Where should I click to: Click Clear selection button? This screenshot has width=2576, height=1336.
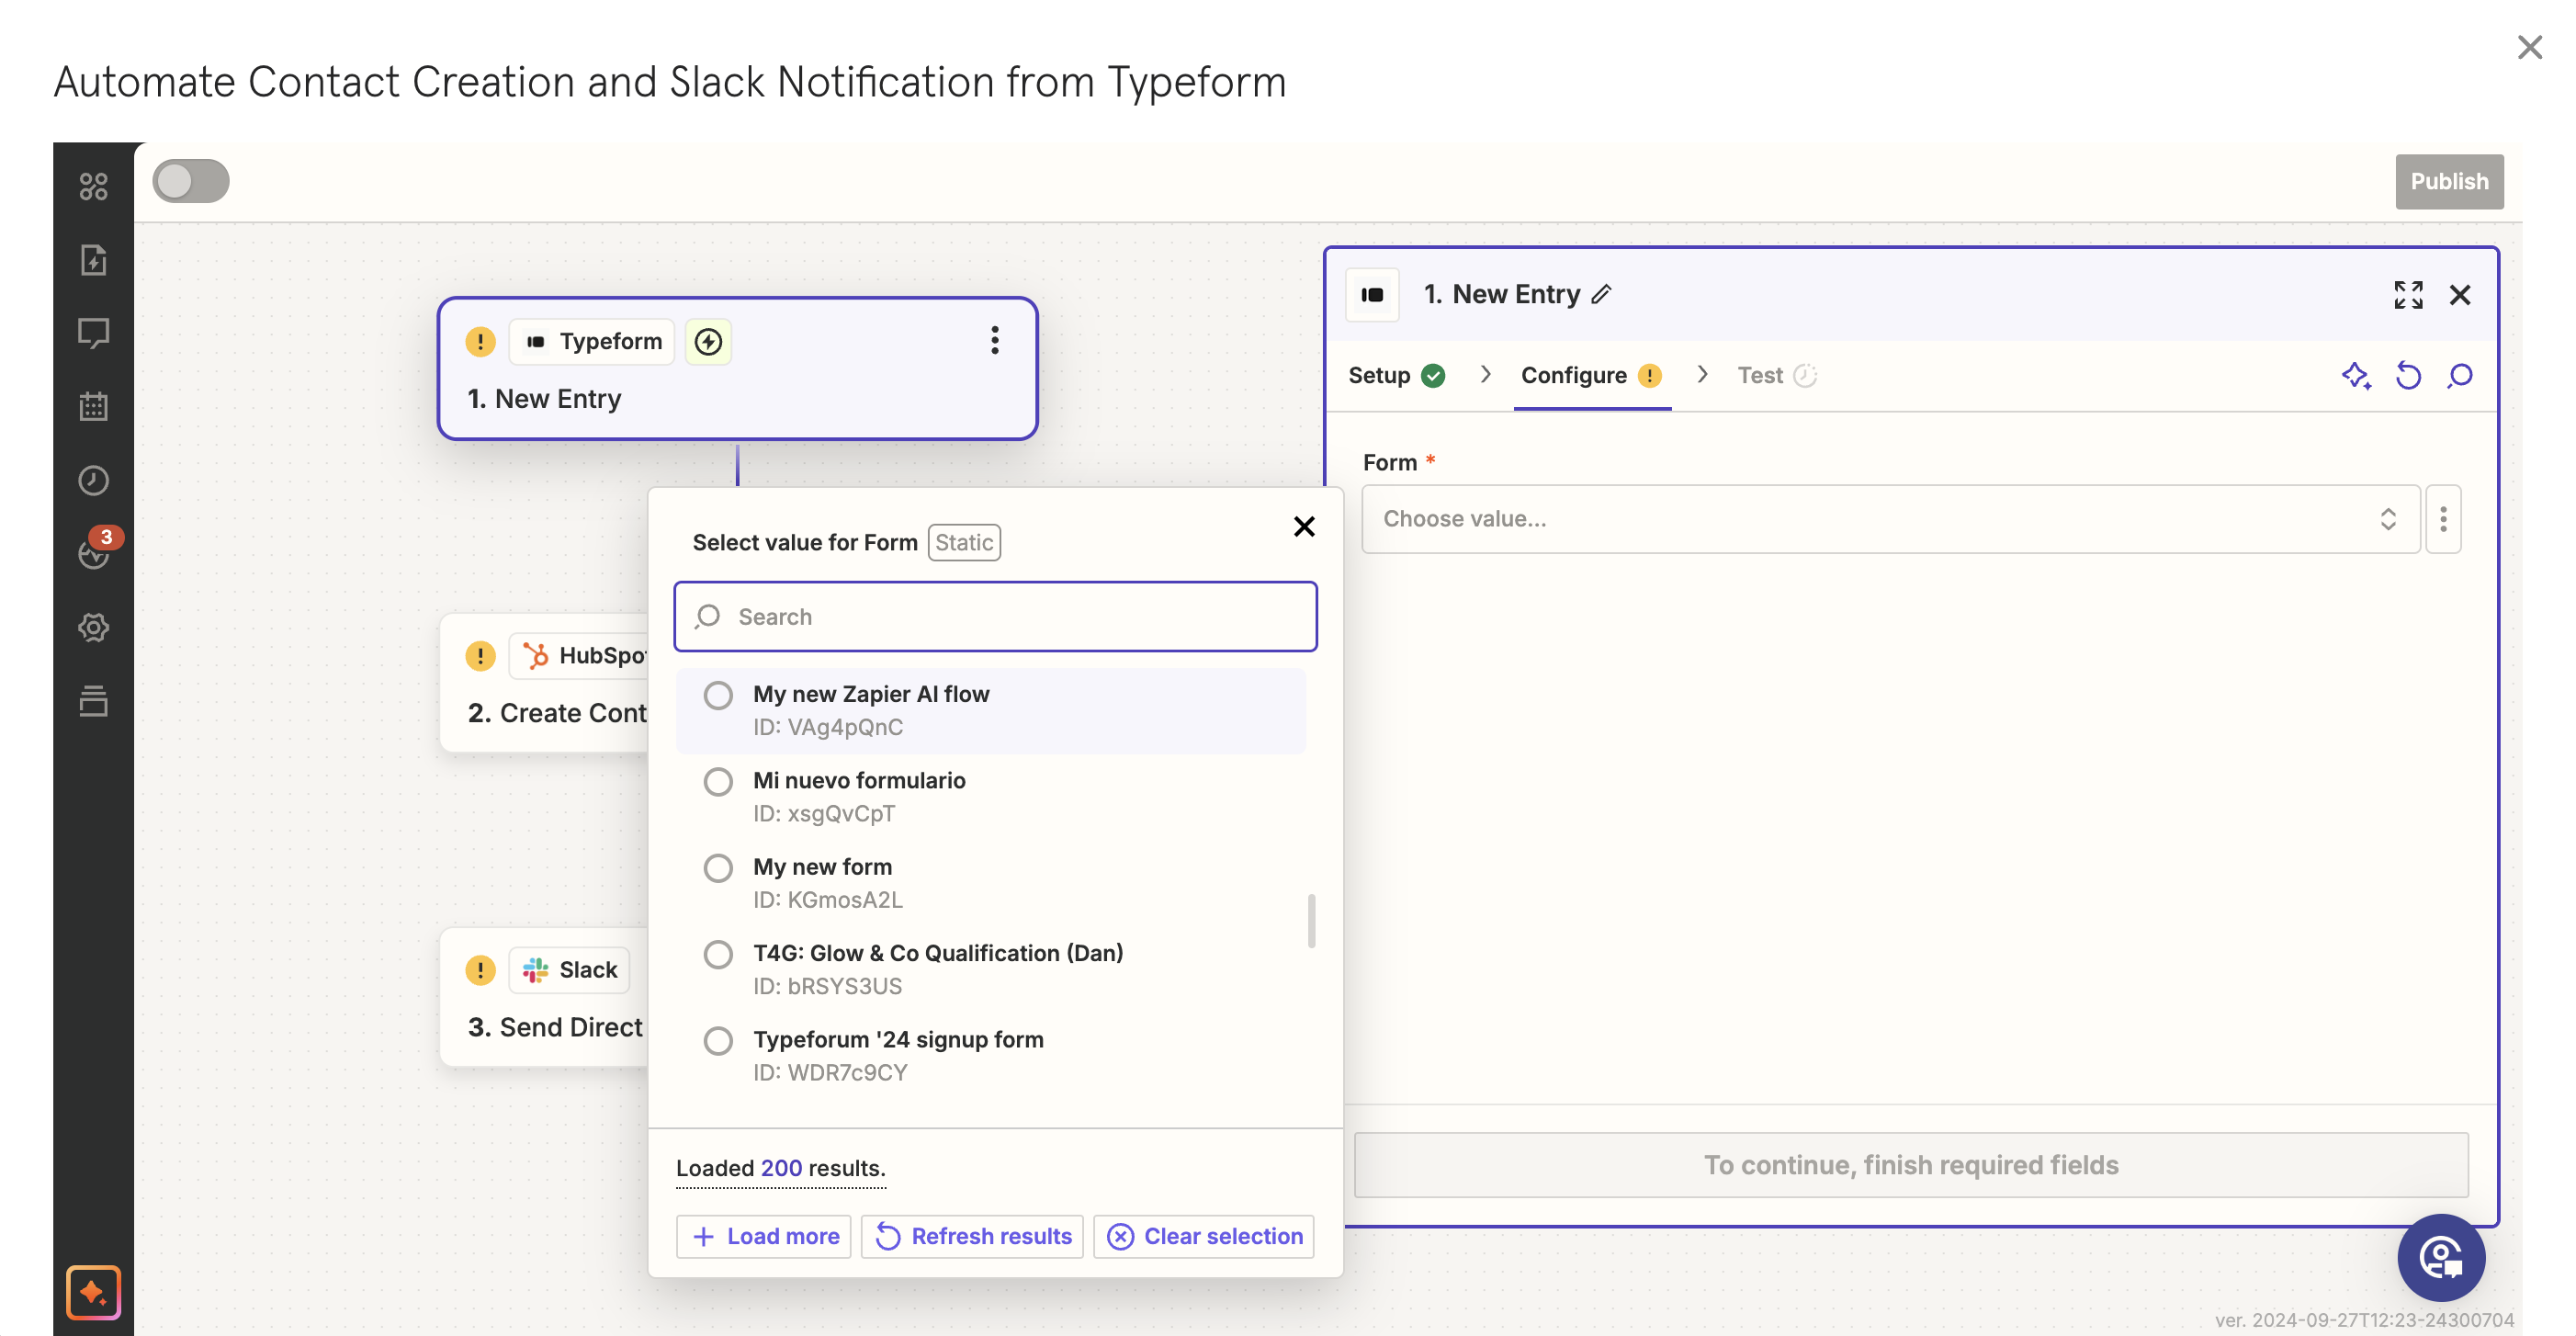(1204, 1236)
